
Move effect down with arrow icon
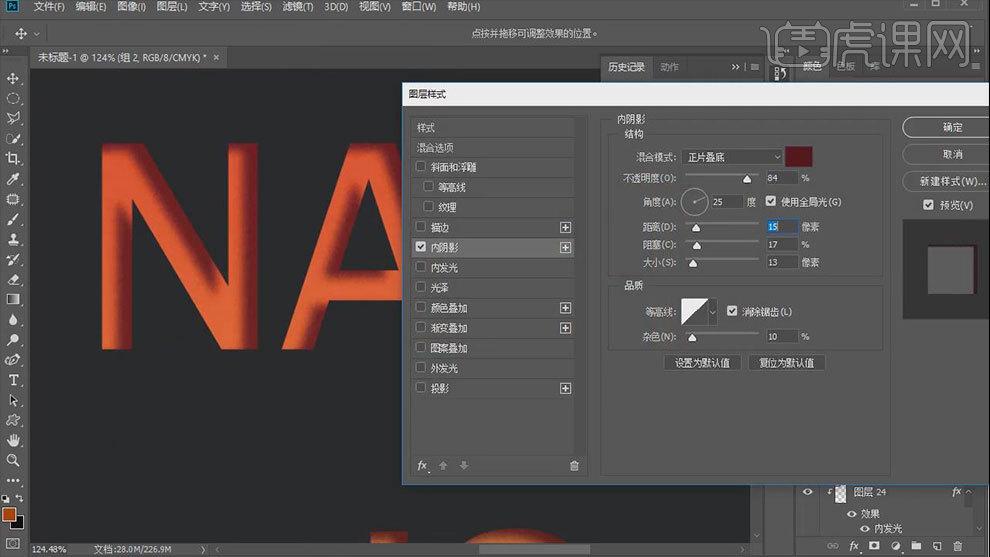pos(463,465)
